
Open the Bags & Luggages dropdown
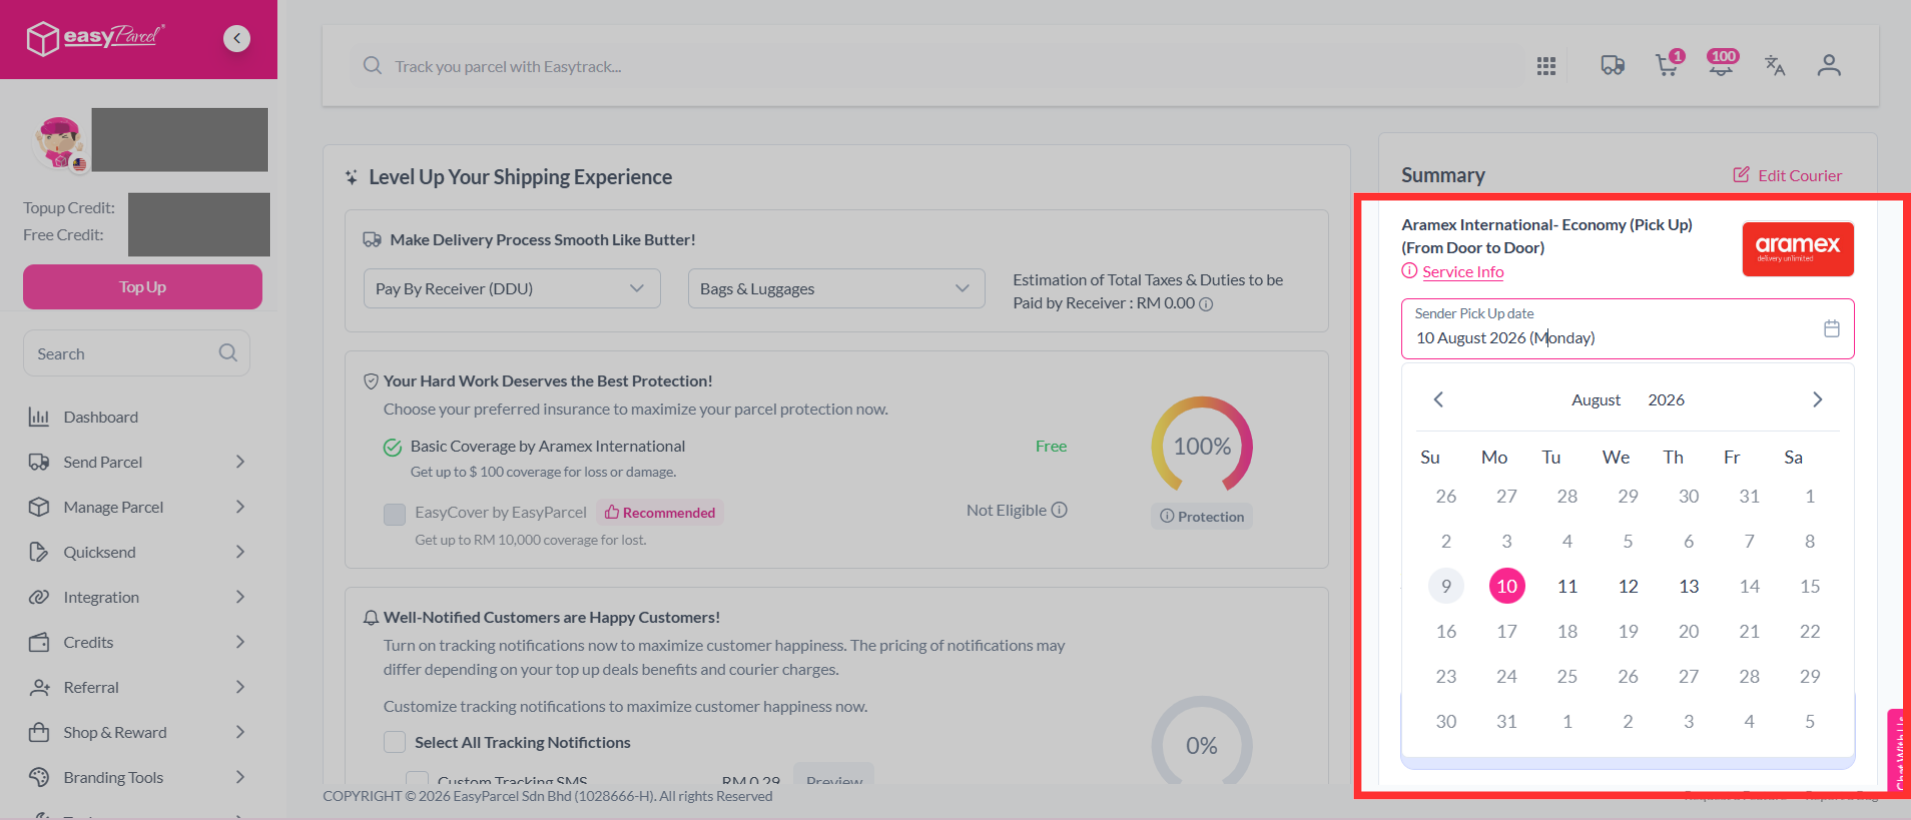[x=836, y=289]
